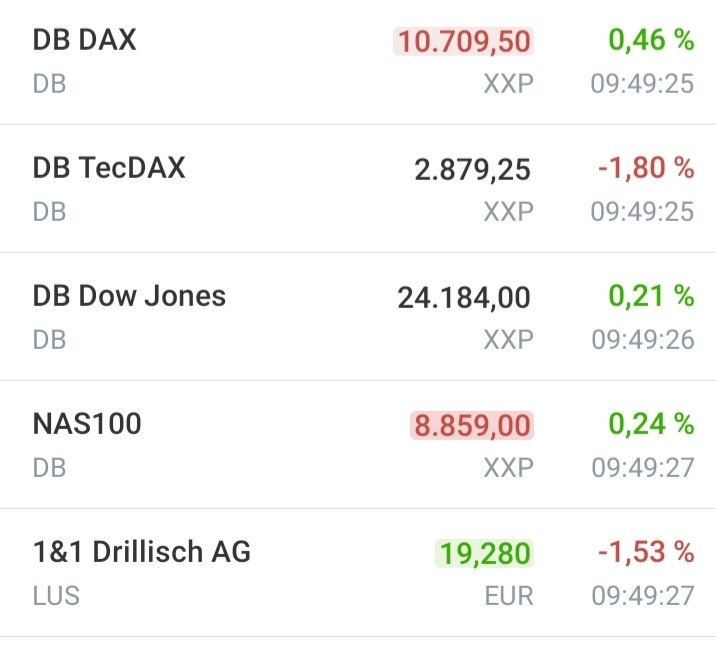Image resolution: width=716 pixels, height=647 pixels.
Task: Tap the Dow Jones 0,21 % change
Action: pos(651,296)
